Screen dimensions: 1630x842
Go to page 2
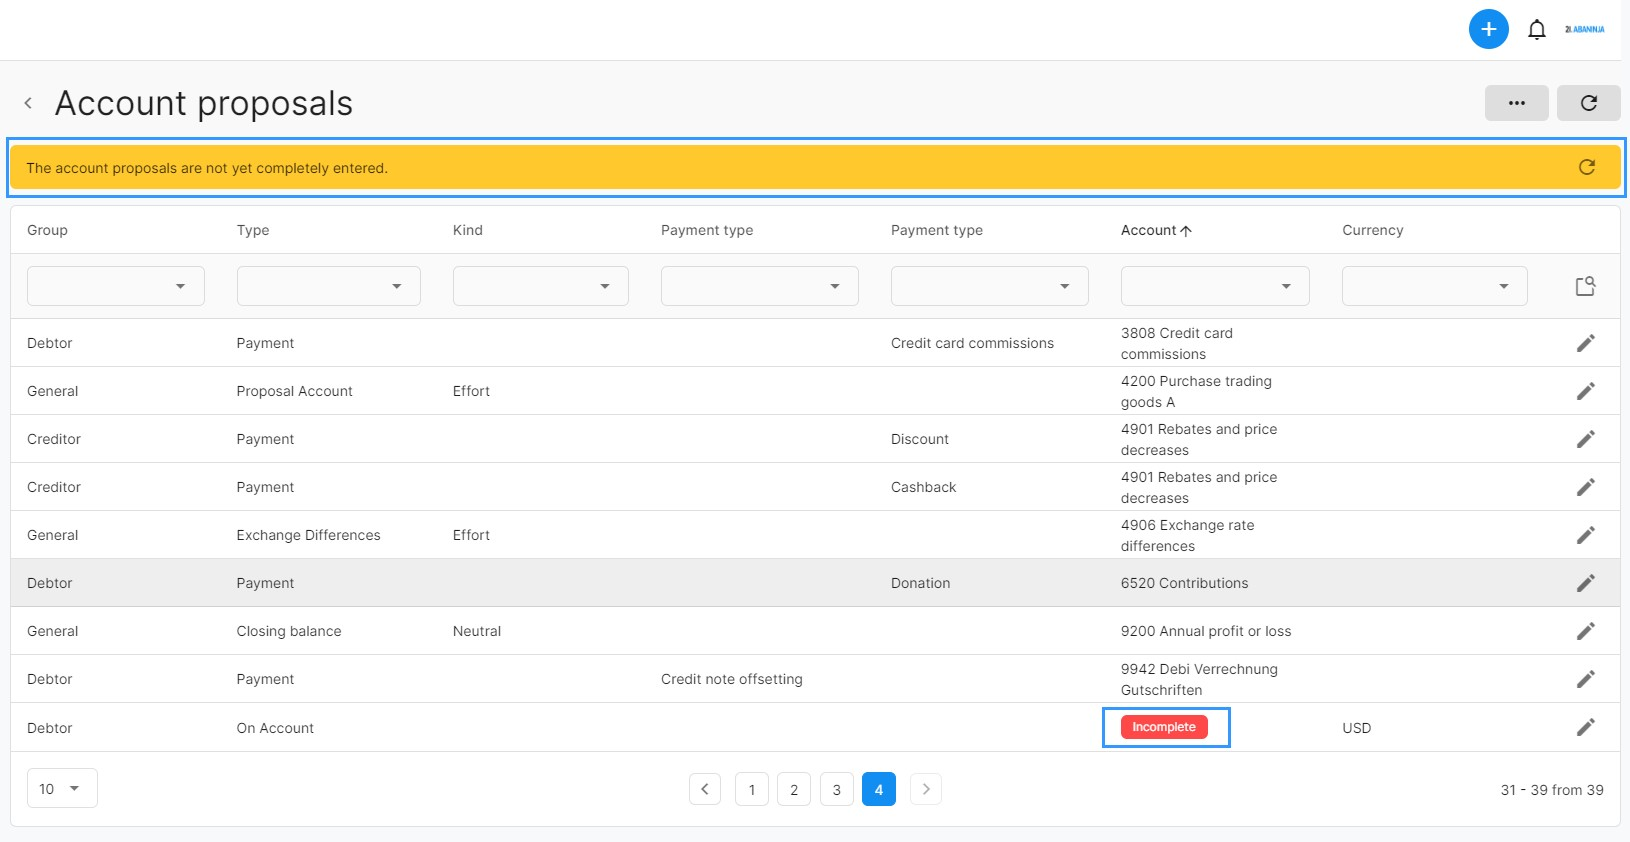[794, 789]
